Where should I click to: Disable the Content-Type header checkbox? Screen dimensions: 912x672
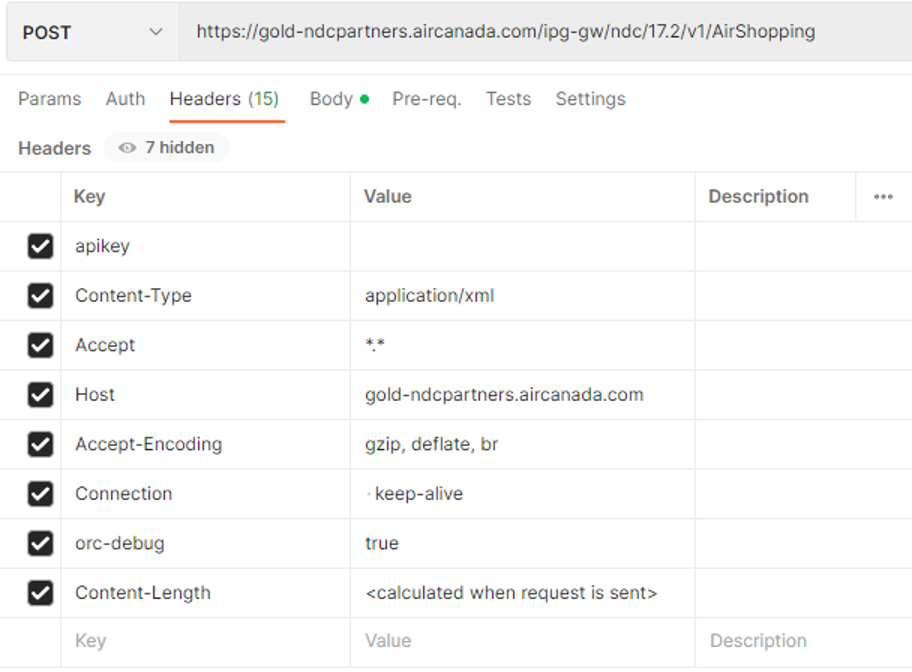40,296
